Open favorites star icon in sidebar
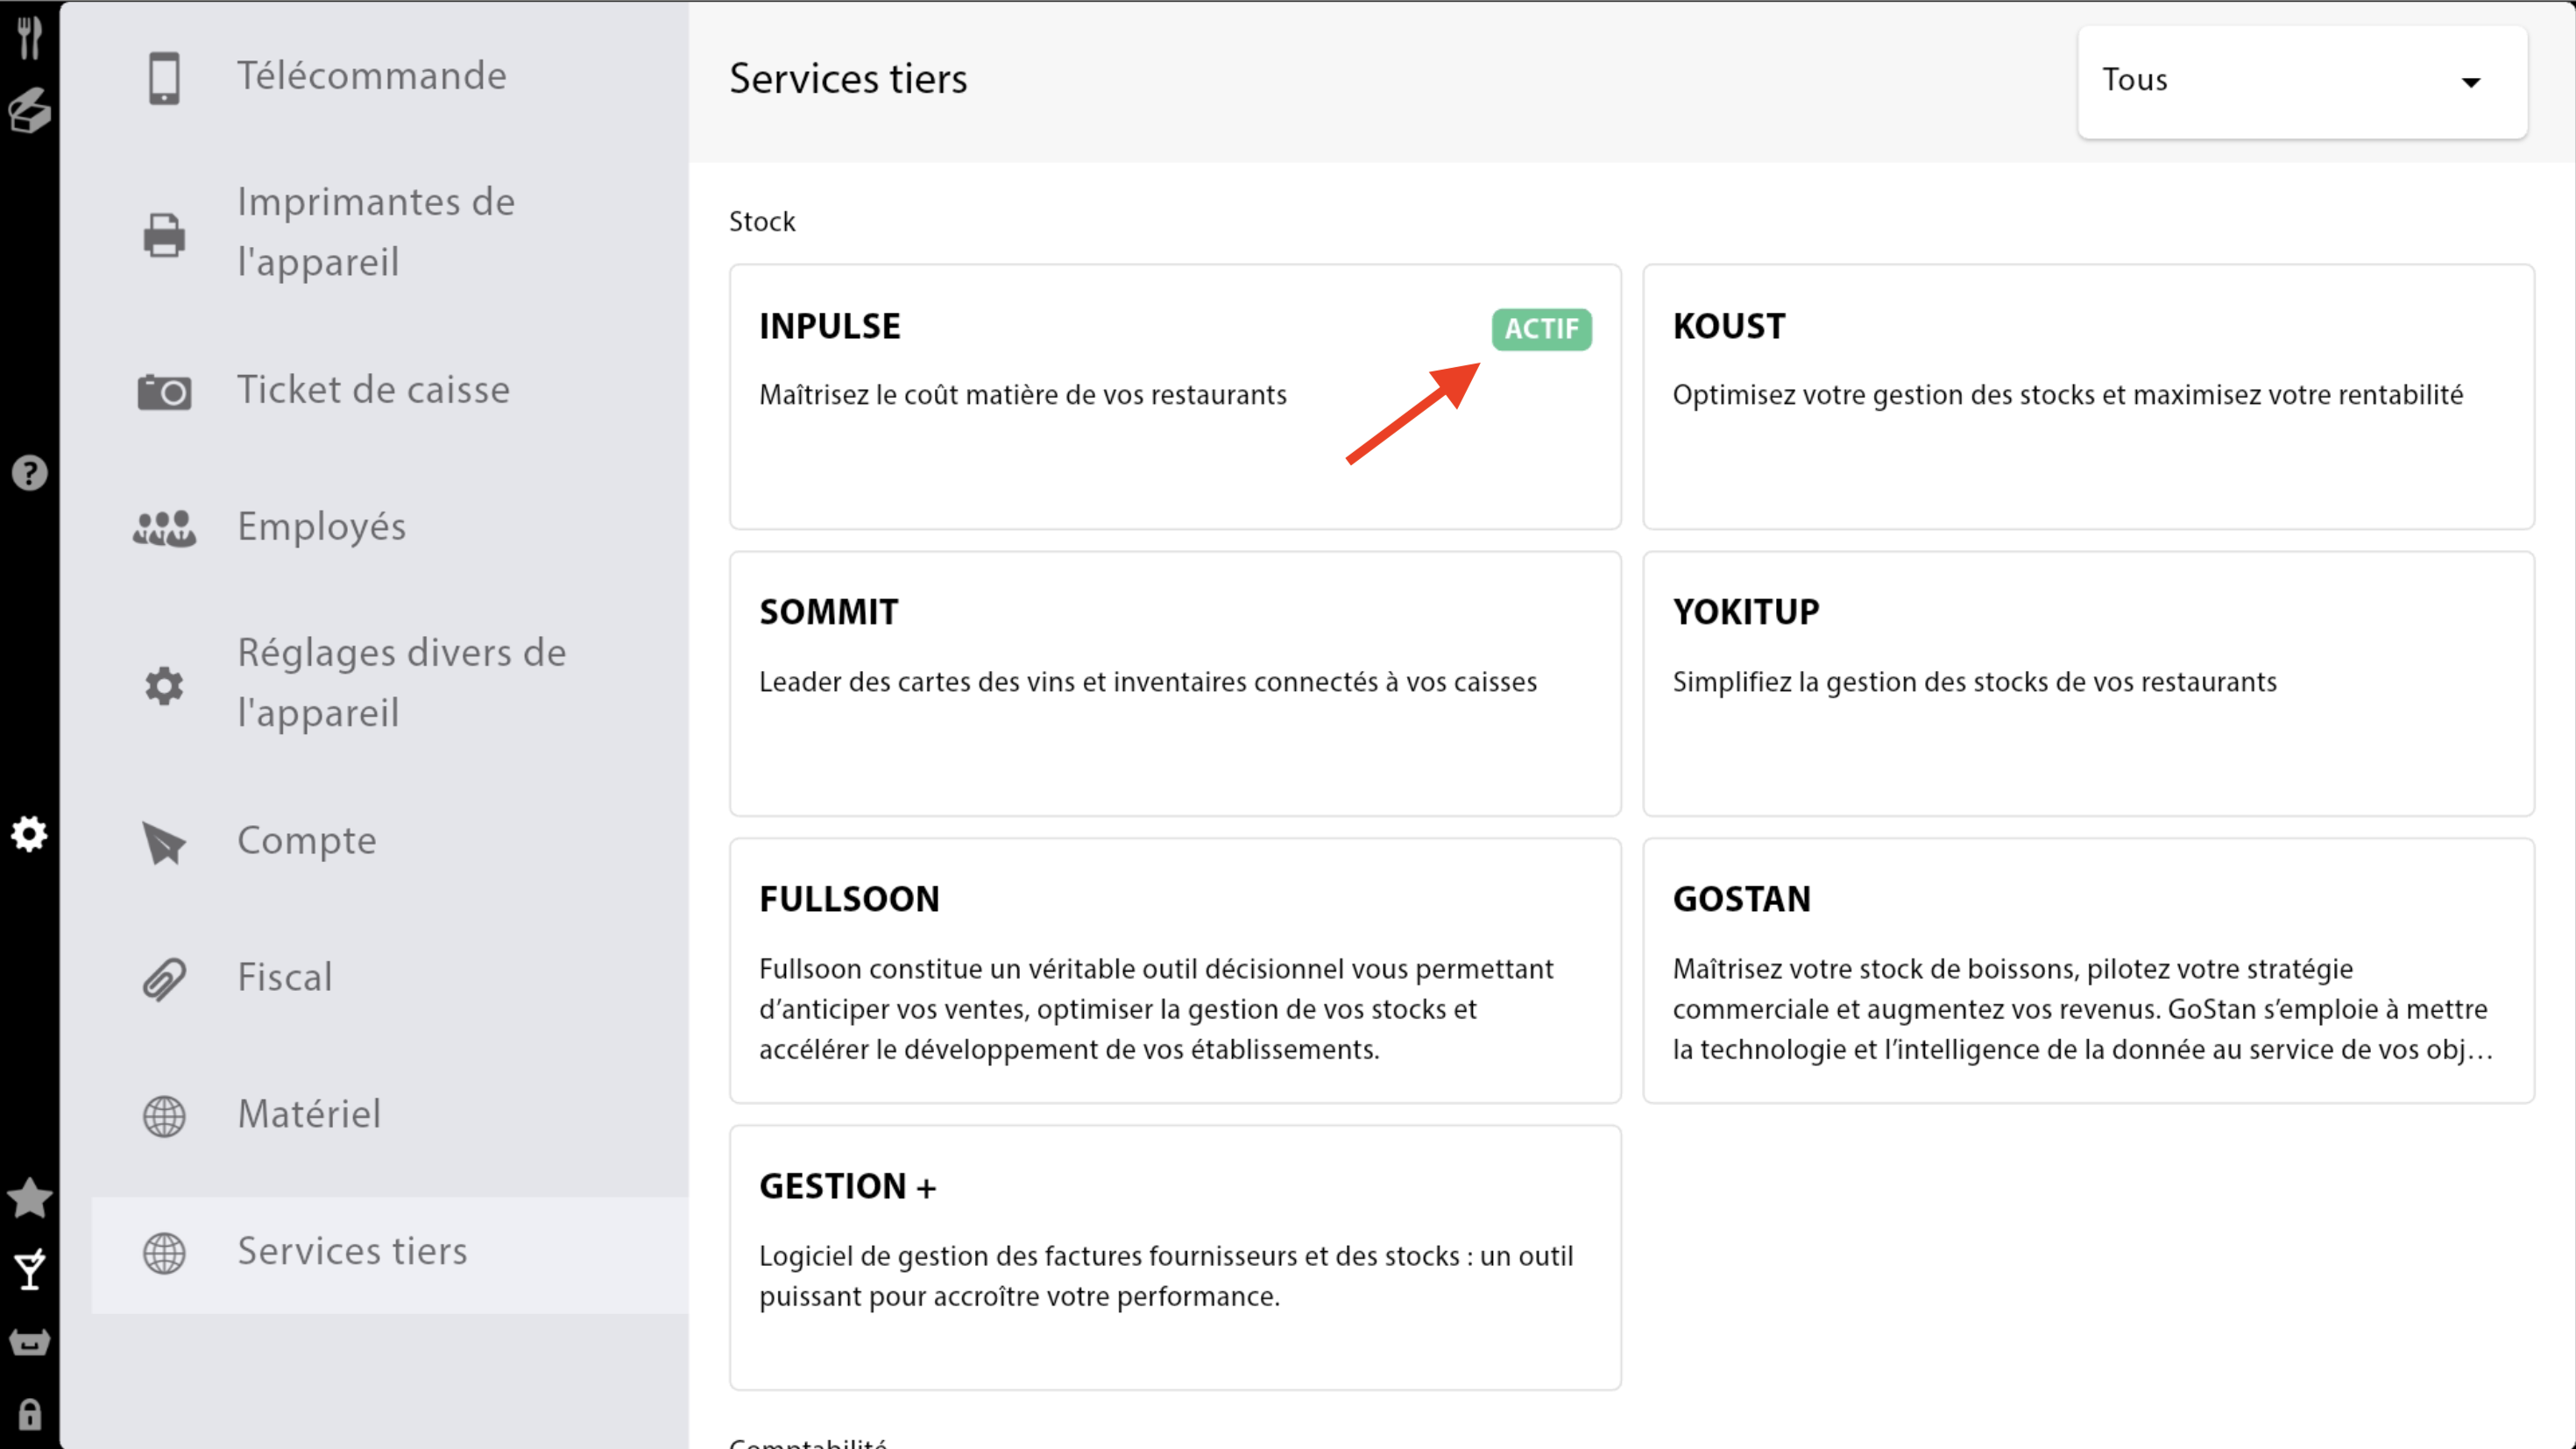The height and width of the screenshot is (1449, 2576). pos(29,1198)
